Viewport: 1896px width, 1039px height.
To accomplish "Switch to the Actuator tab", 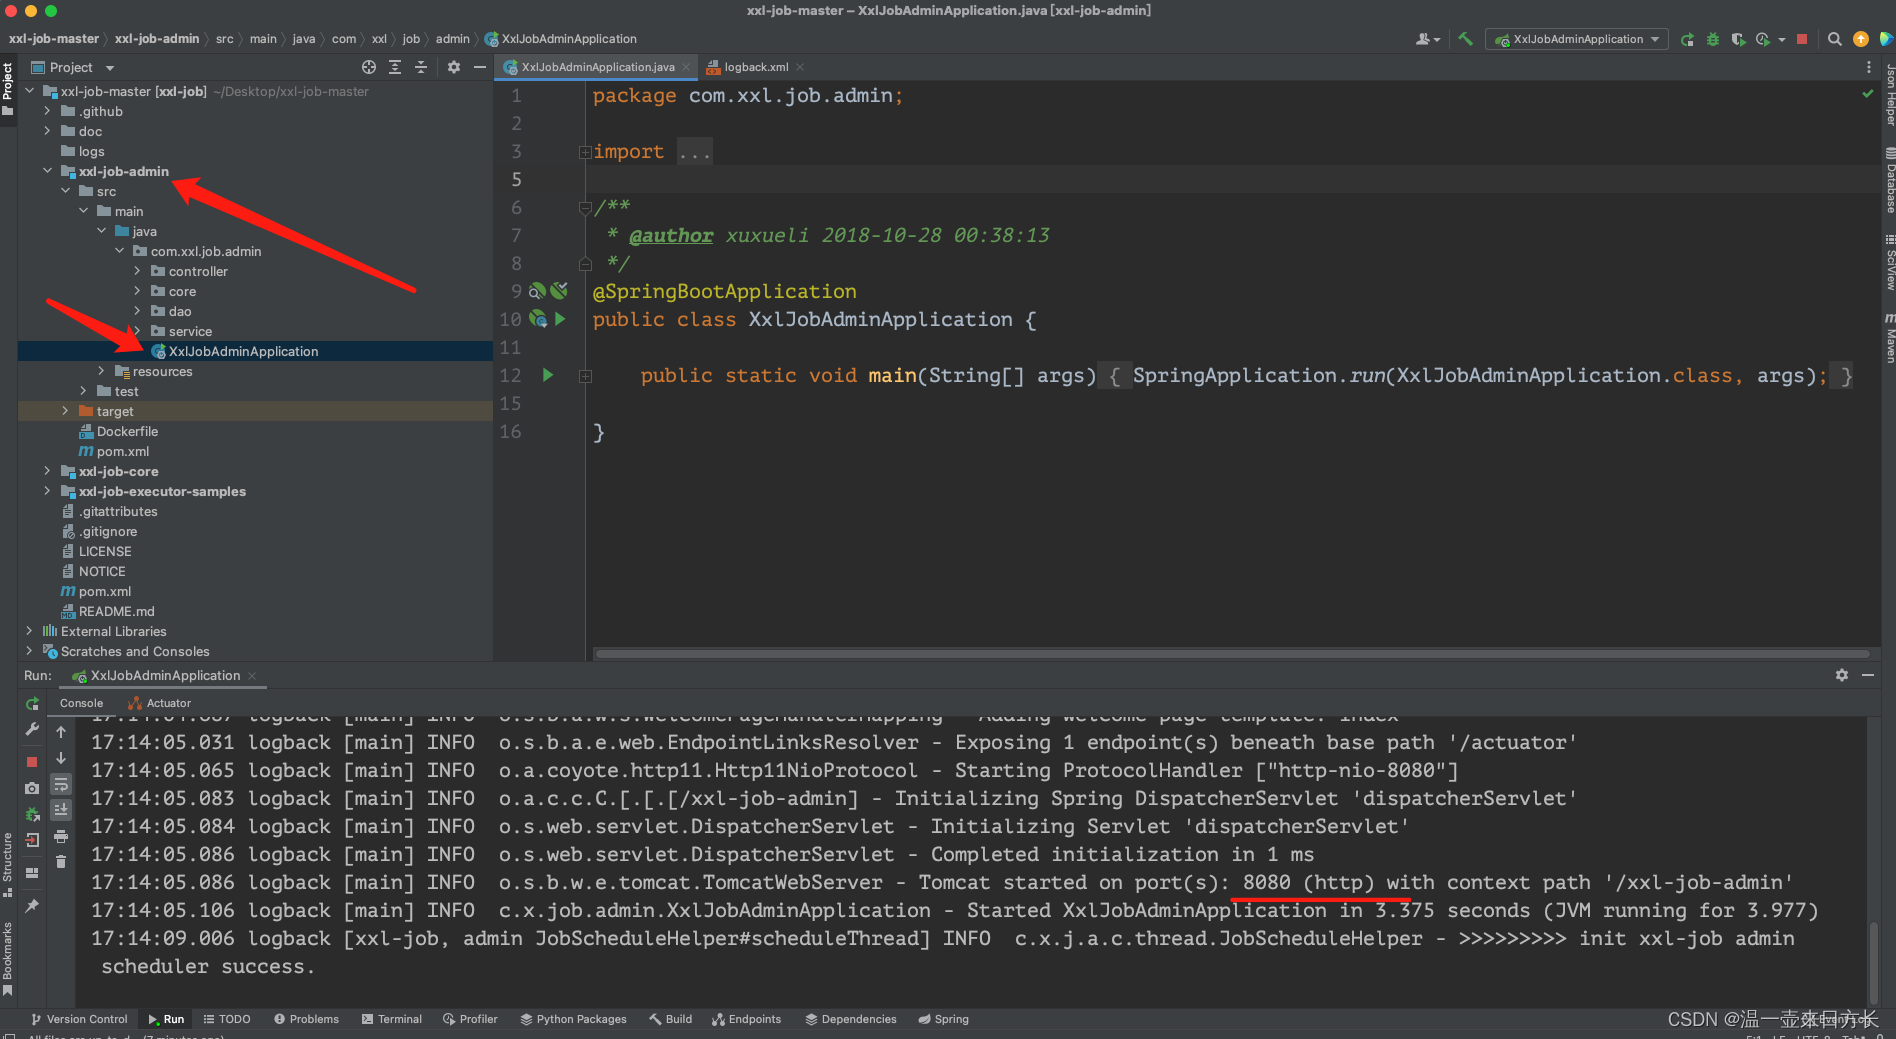I will click(x=159, y=703).
